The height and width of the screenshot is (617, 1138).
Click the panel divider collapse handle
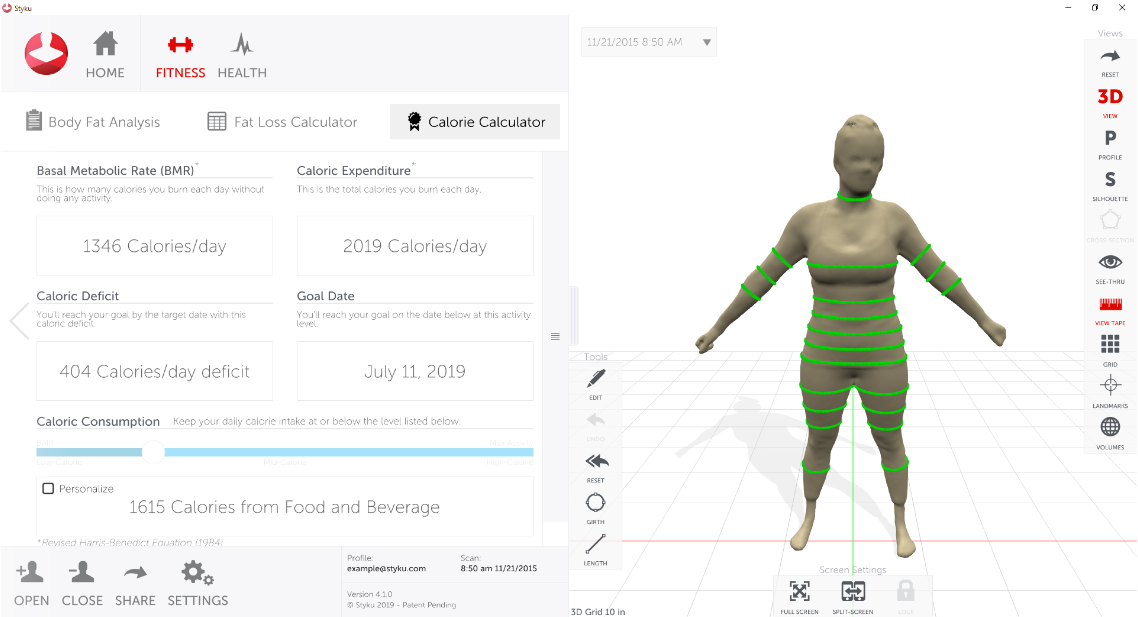click(x=555, y=337)
